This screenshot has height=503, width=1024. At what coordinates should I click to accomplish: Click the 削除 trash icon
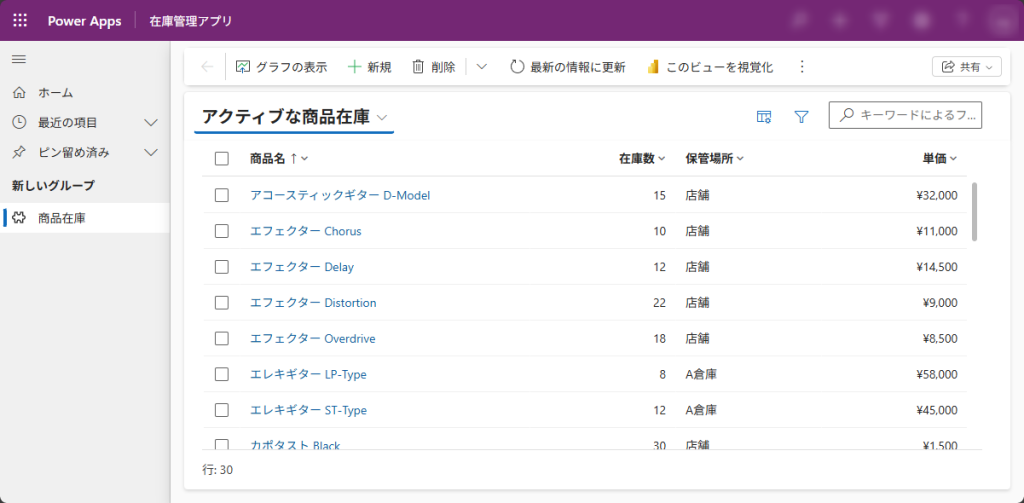tap(419, 67)
